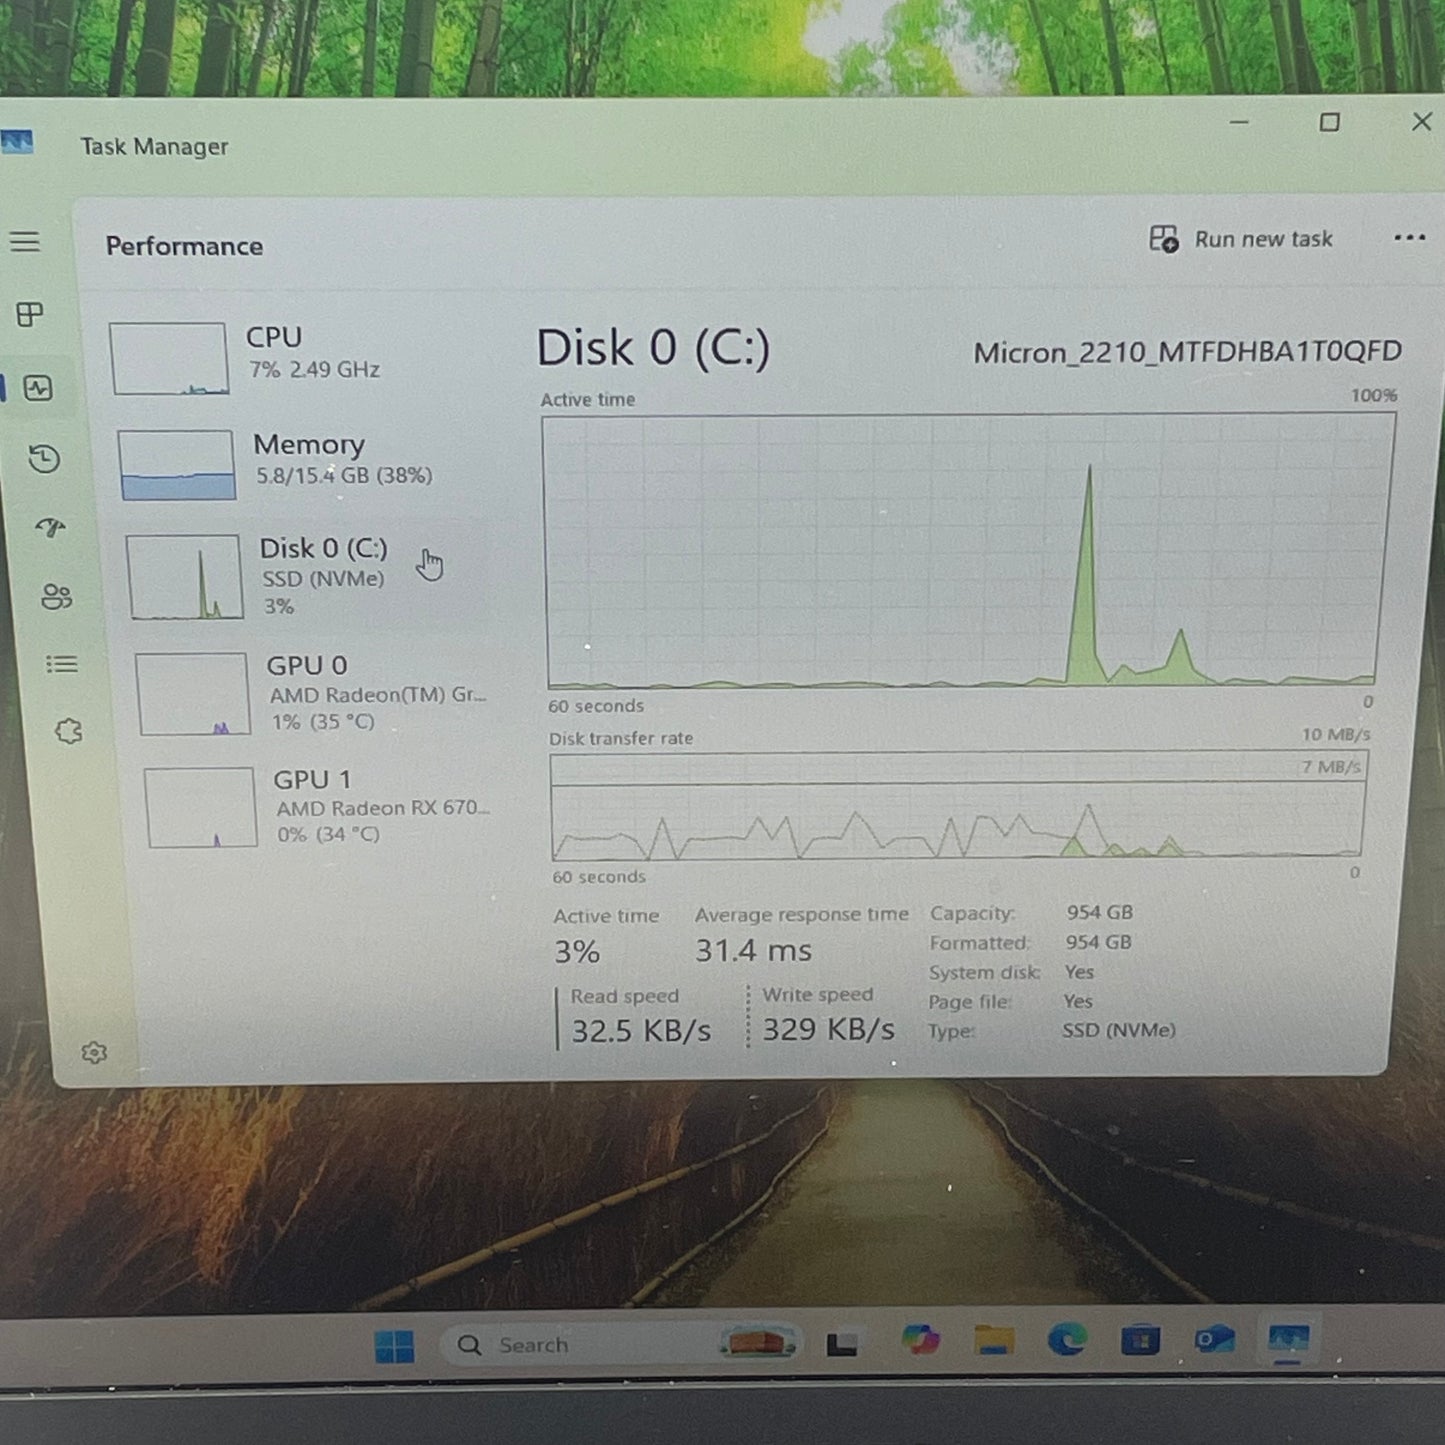Open the Startup apps icon

[x=50, y=527]
